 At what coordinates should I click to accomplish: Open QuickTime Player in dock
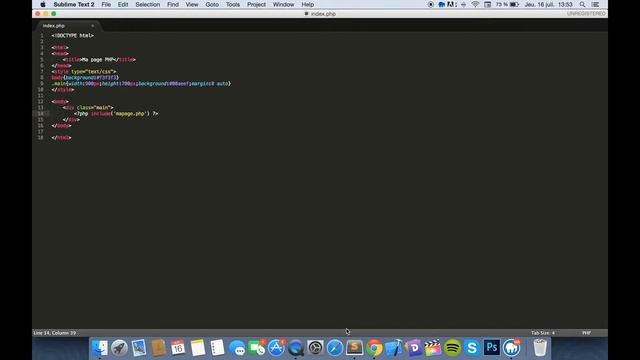(x=296, y=348)
